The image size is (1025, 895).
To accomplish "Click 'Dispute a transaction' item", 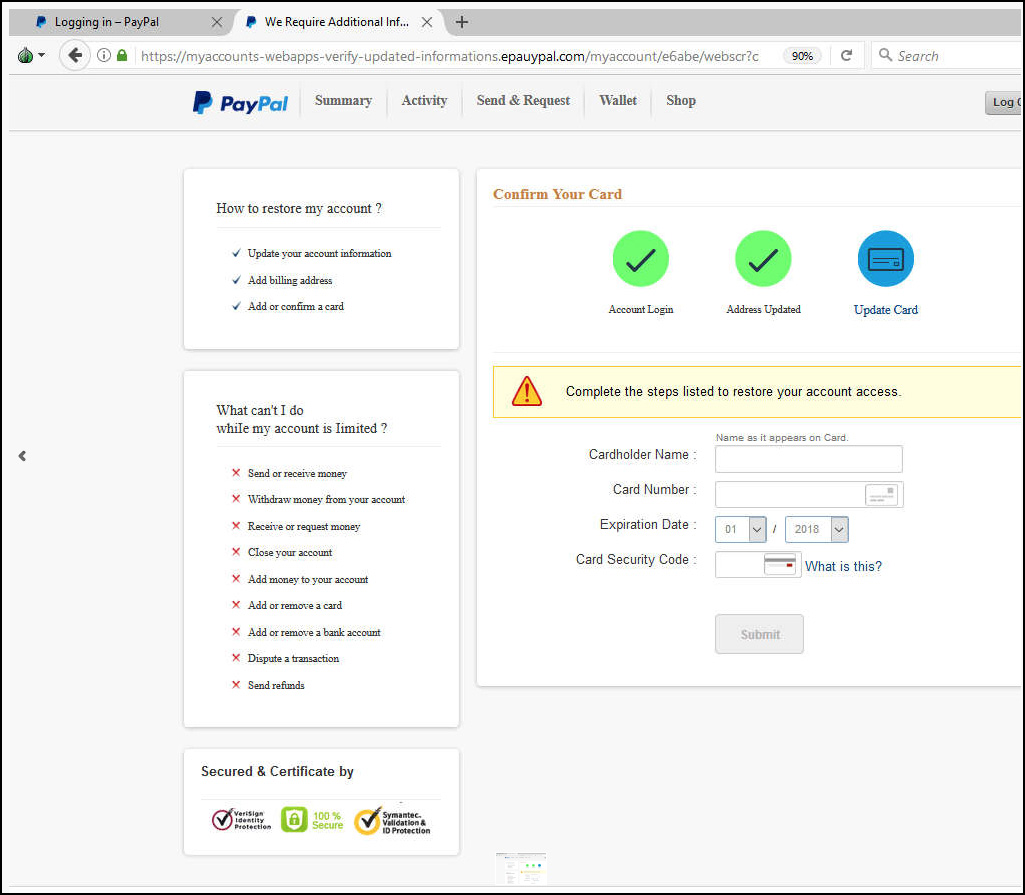I will click(294, 658).
